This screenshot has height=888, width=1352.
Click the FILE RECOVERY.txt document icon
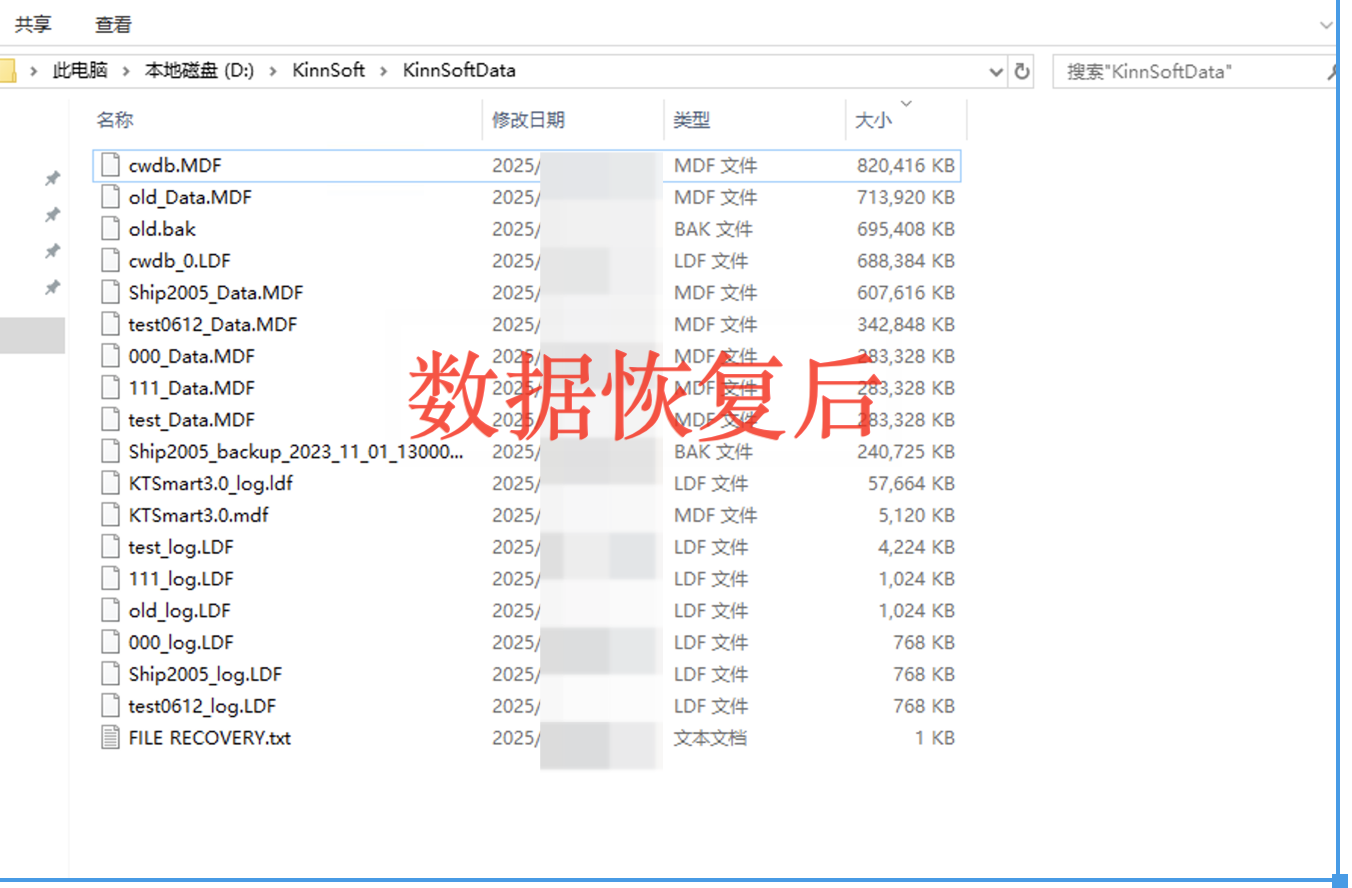(111, 738)
